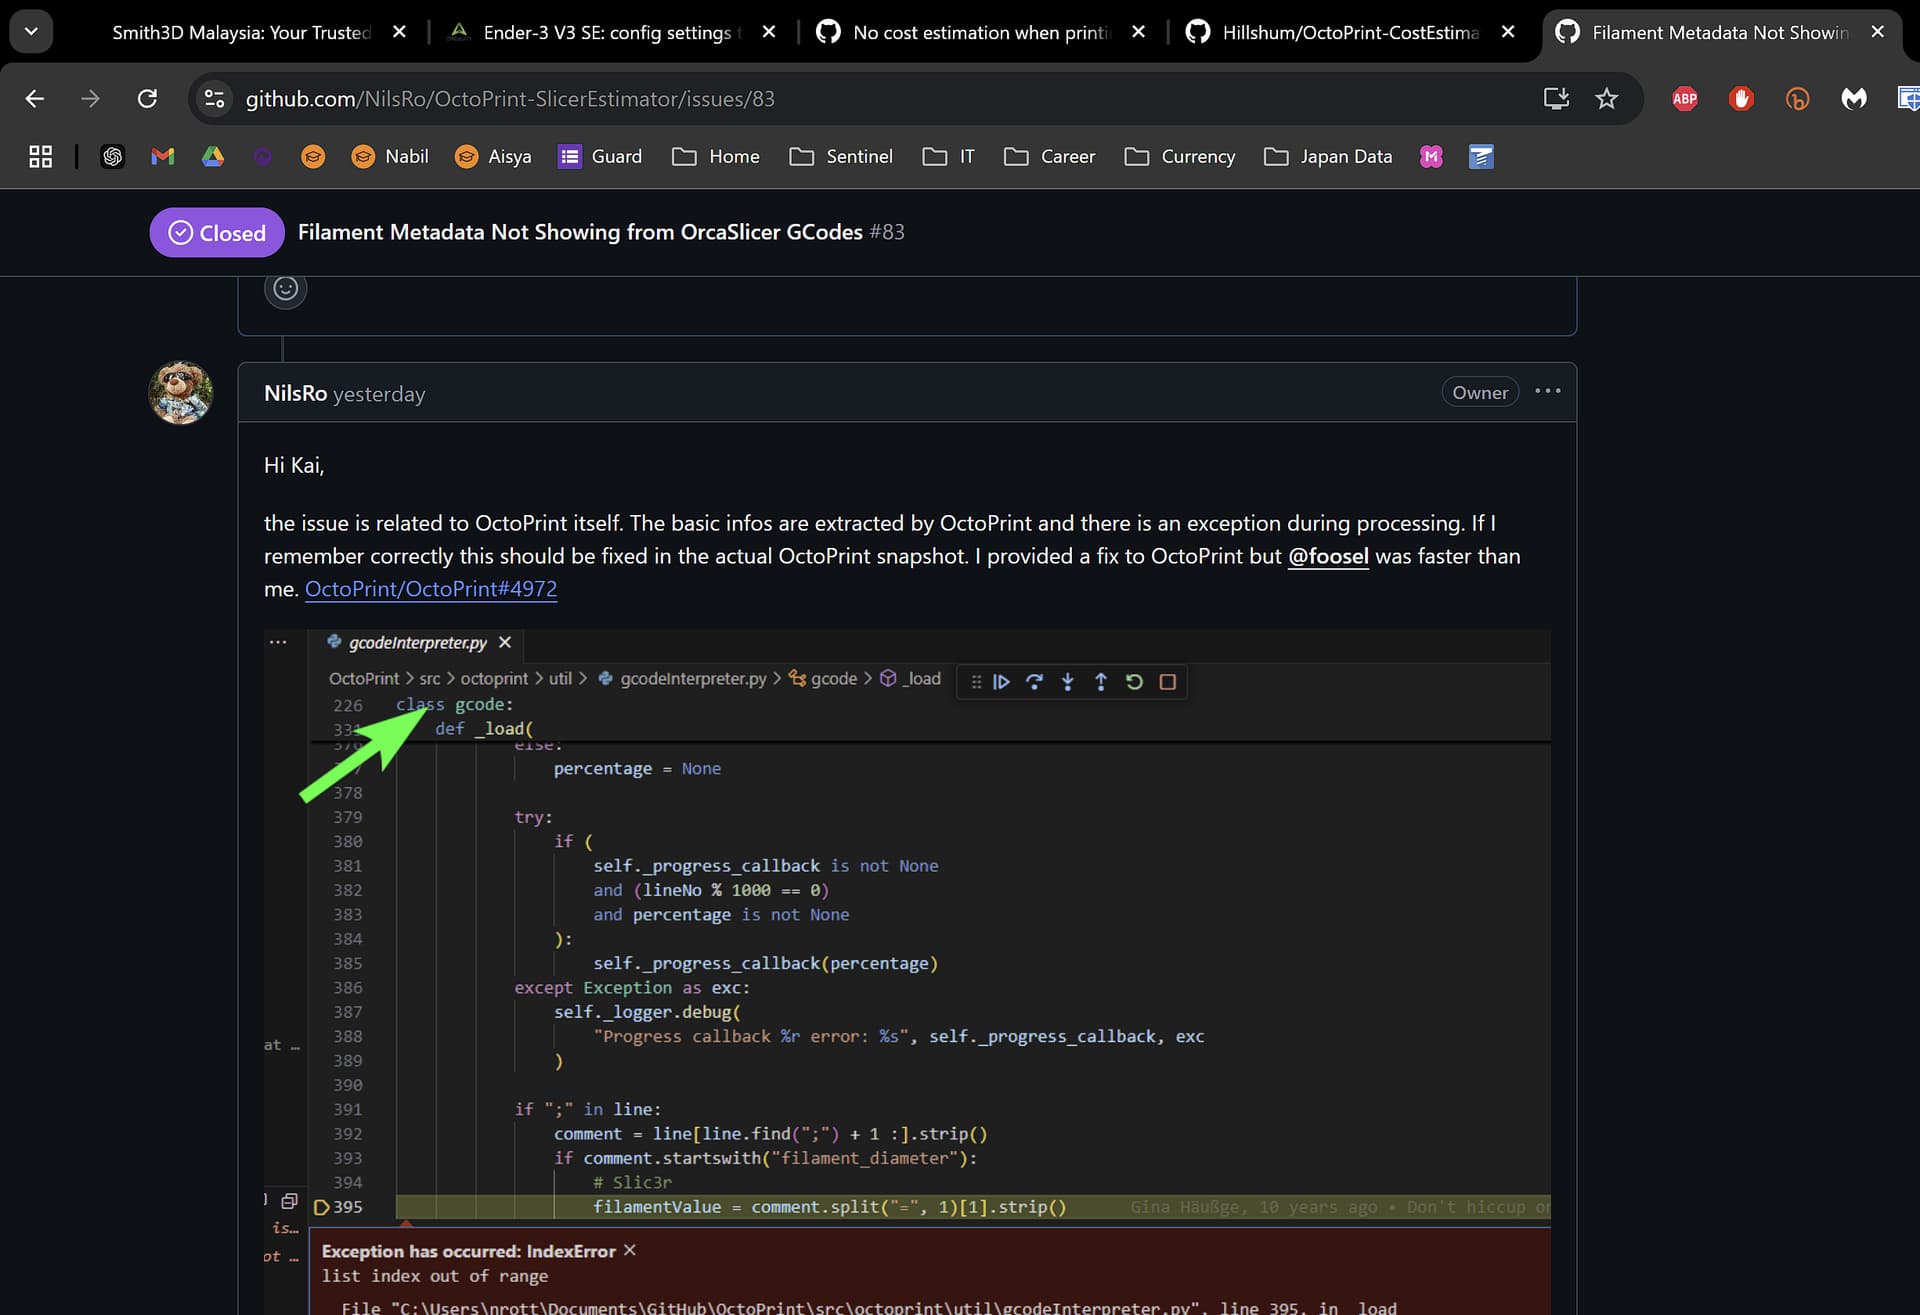The image size is (1920, 1315).
Task: Open the orange circular extension icon
Action: tap(1797, 99)
